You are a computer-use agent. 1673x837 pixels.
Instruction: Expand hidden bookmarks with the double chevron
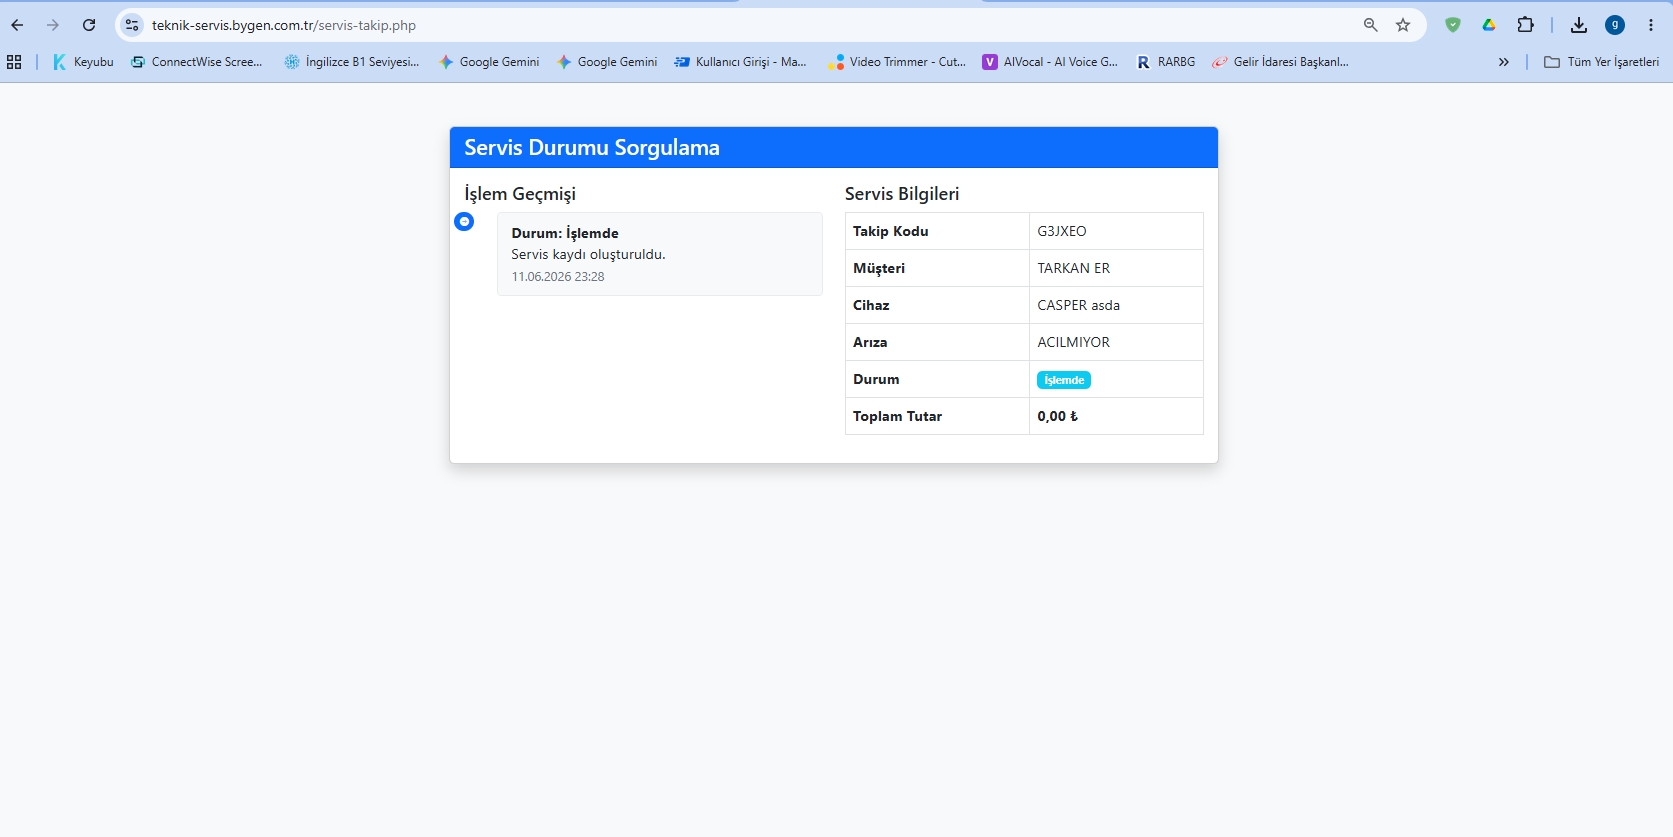[x=1503, y=62]
